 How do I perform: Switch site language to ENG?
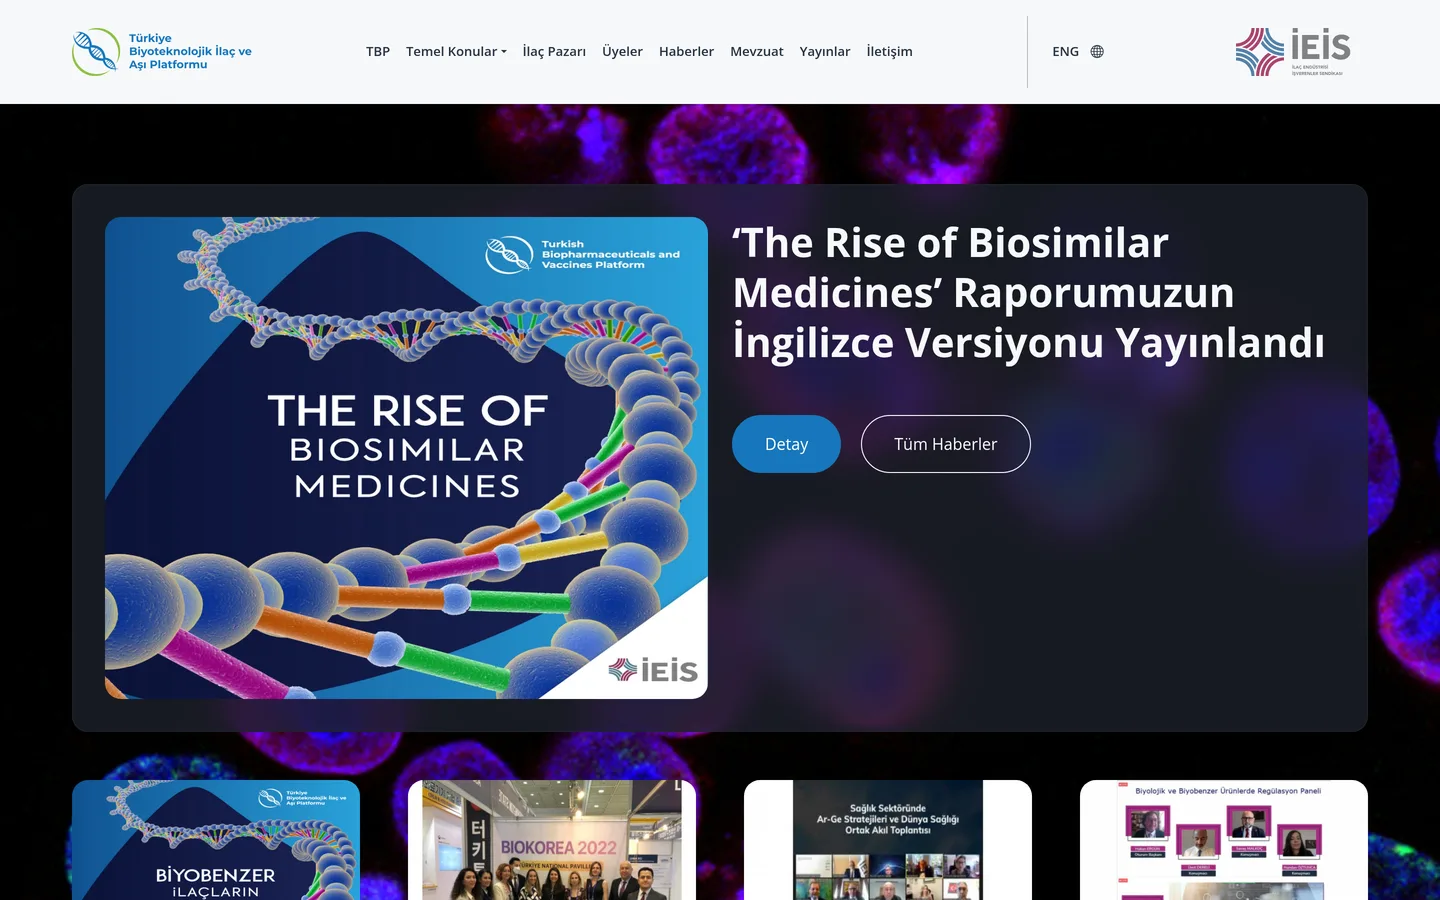click(1065, 52)
